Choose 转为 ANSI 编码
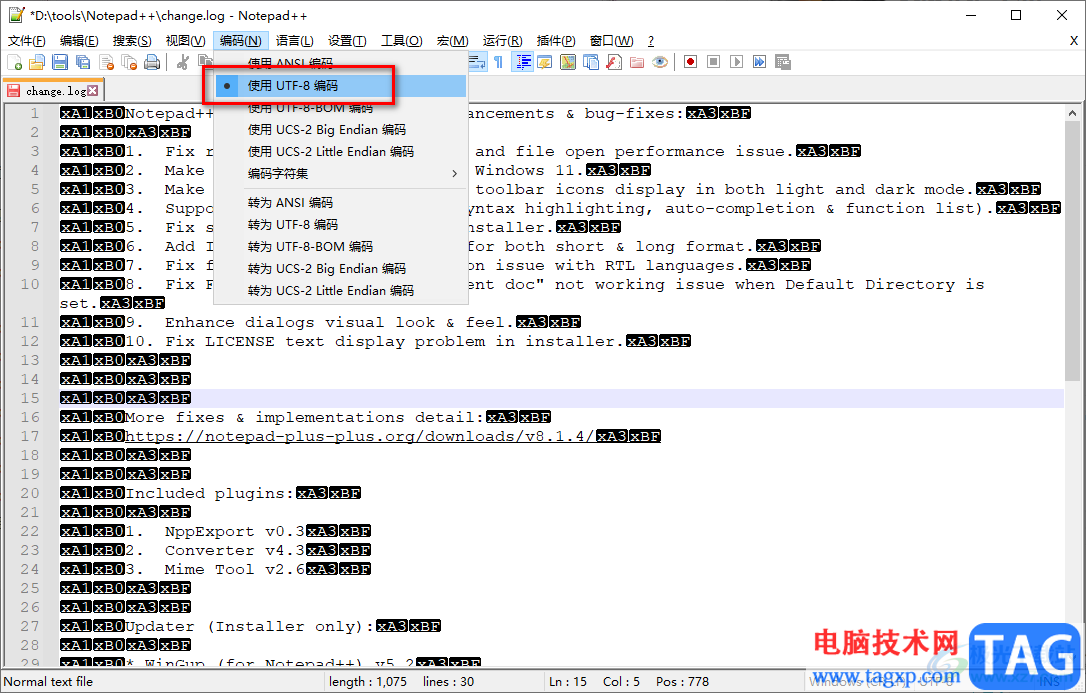The image size is (1086, 693). click(x=340, y=203)
